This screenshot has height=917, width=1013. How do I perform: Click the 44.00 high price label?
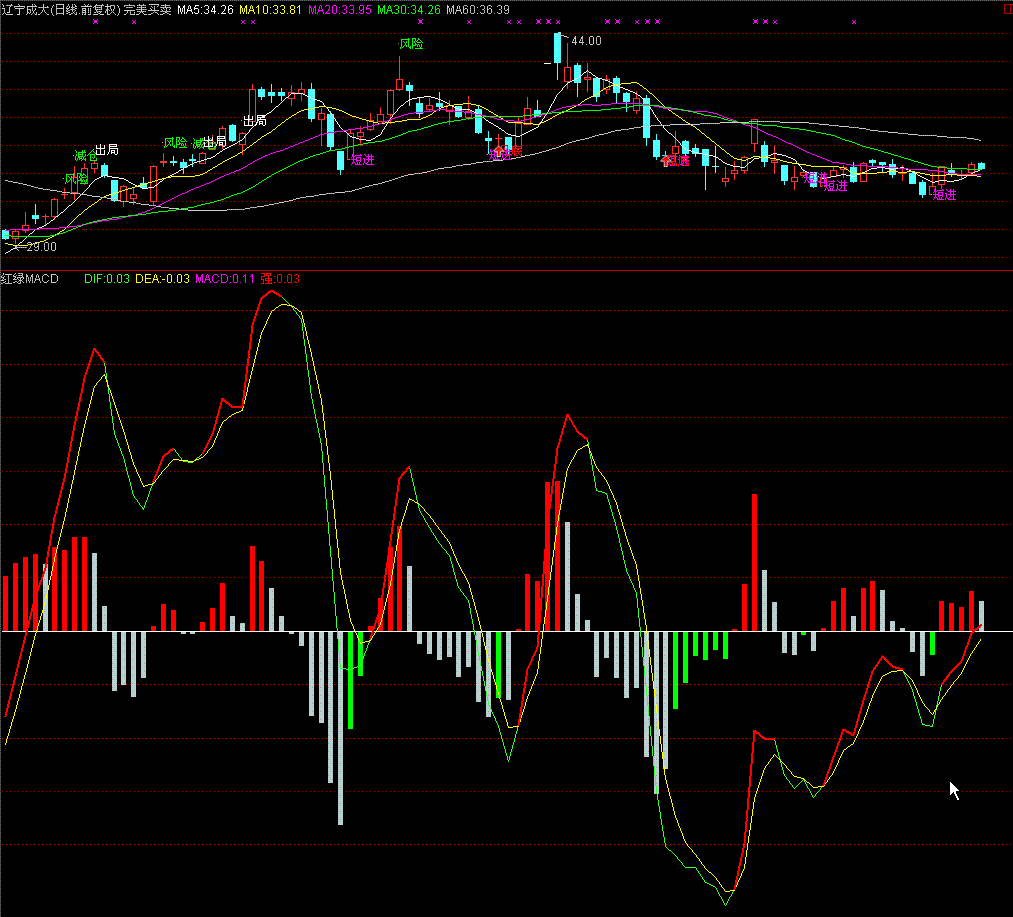(587, 41)
